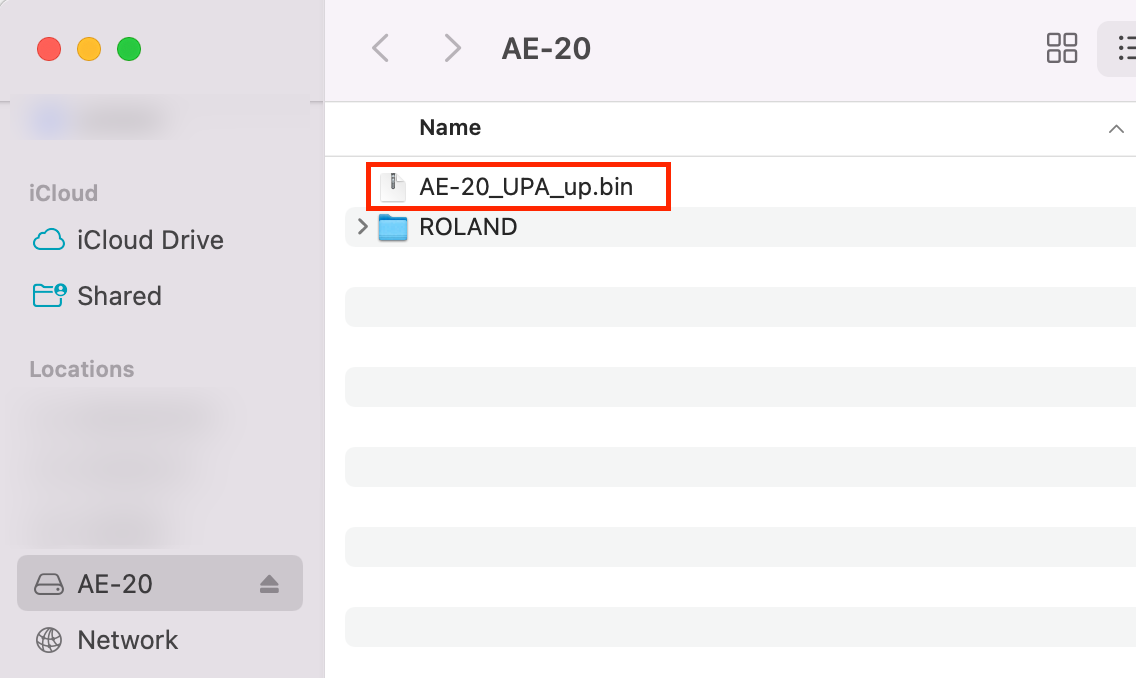Click the AE-20 drive icon in sidebar
Screen dimensions: 1136x678
point(49,584)
